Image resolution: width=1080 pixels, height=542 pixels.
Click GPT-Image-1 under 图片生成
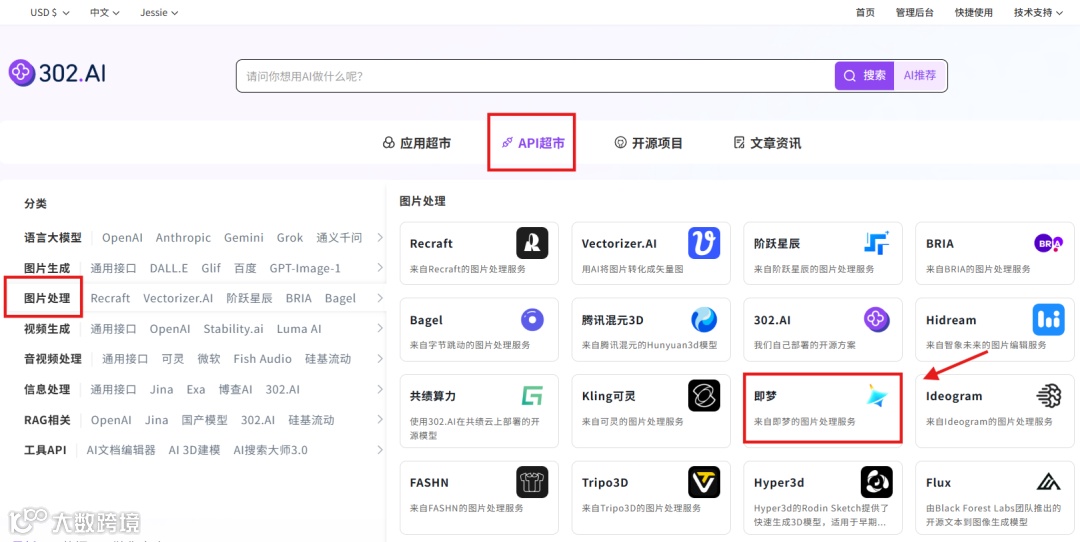(x=305, y=268)
